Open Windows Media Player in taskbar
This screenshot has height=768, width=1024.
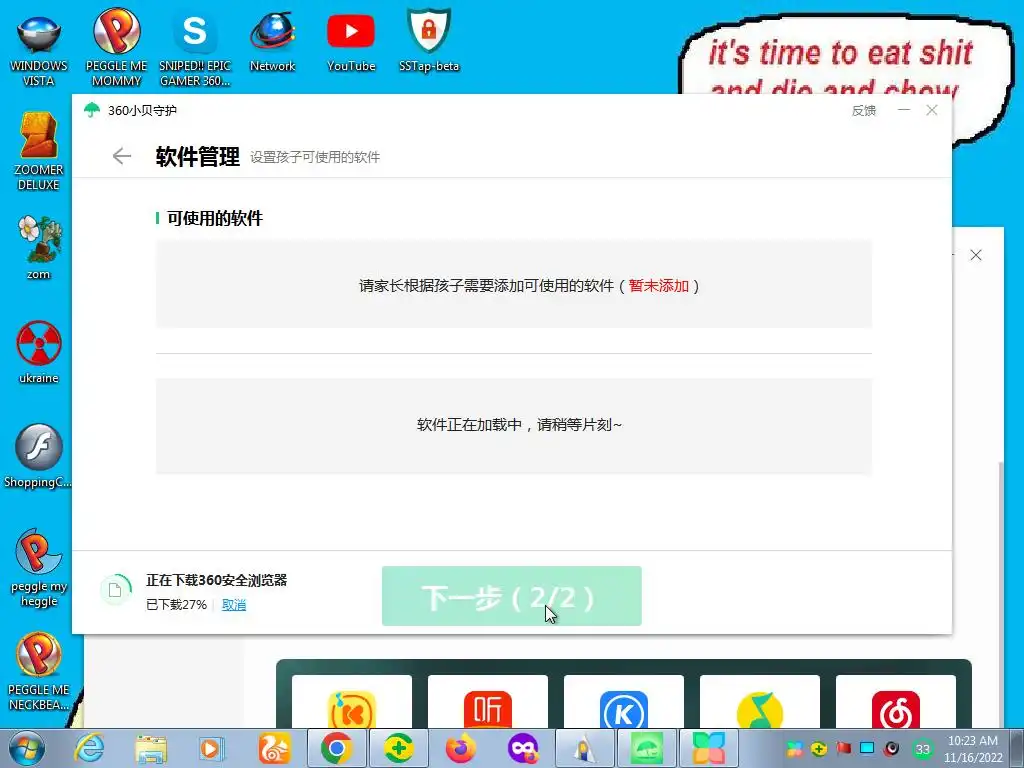click(211, 748)
